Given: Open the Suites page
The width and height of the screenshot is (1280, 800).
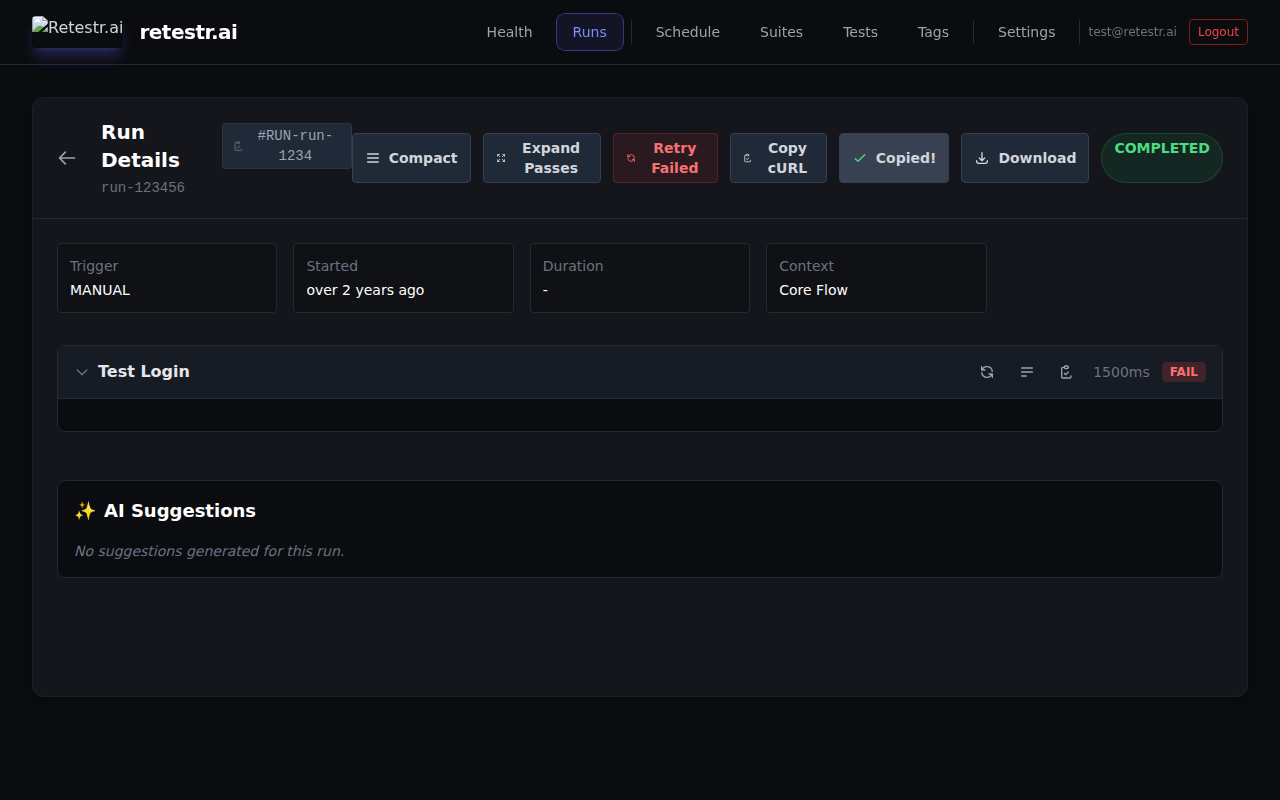Looking at the screenshot, I should point(781,32).
